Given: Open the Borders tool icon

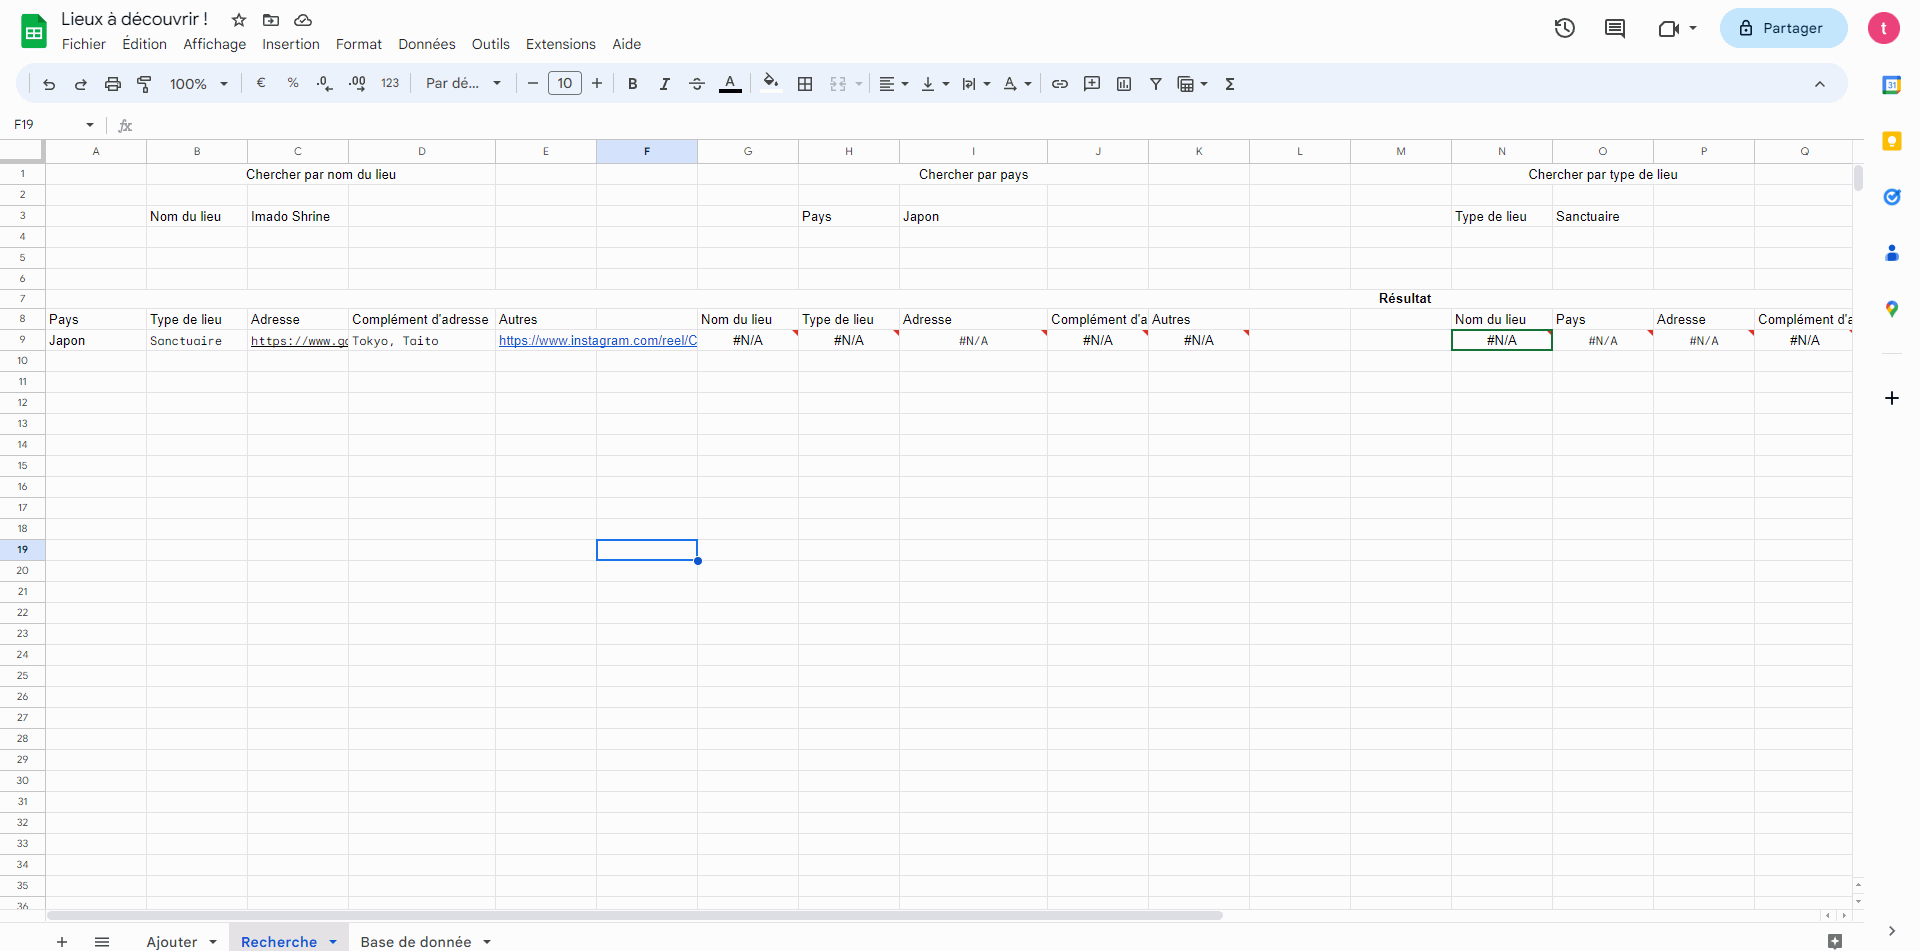Looking at the screenshot, I should 805,84.
